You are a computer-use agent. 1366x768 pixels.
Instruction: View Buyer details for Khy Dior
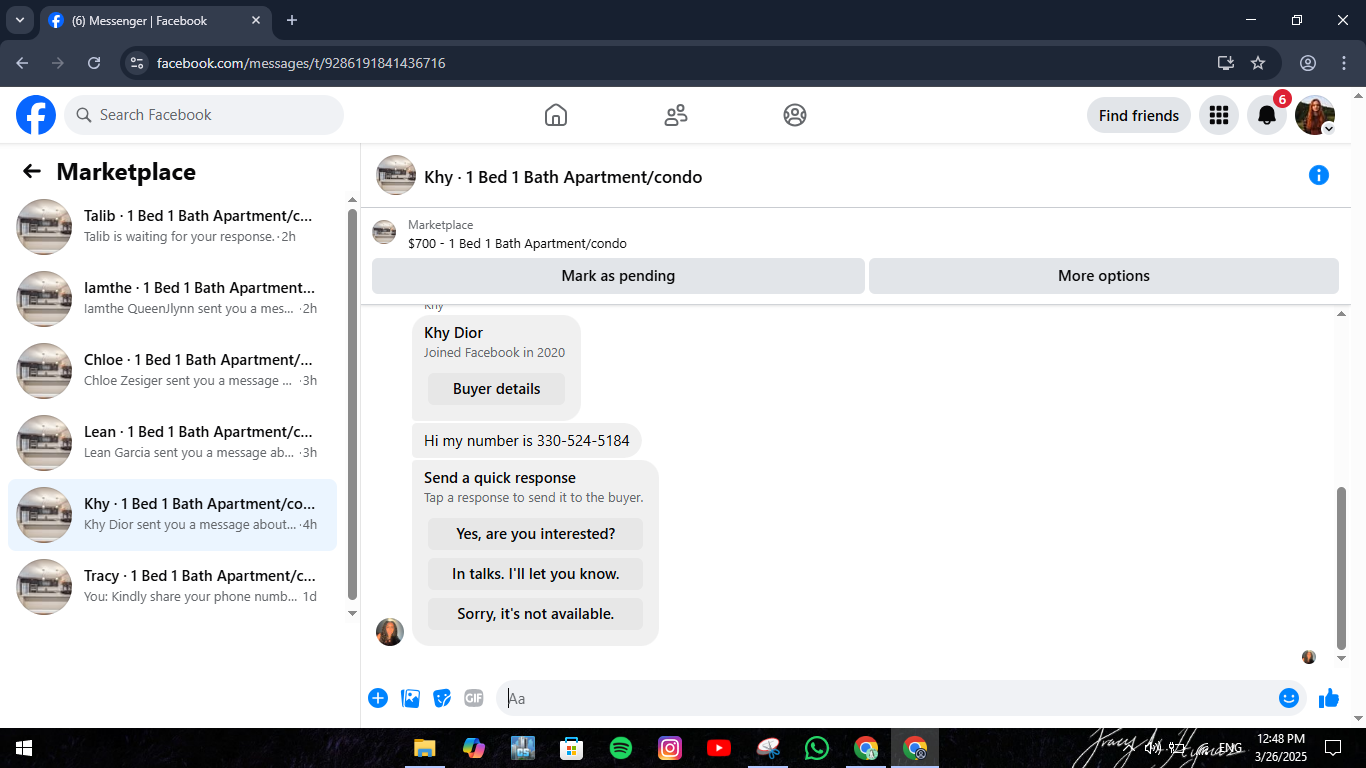(496, 389)
